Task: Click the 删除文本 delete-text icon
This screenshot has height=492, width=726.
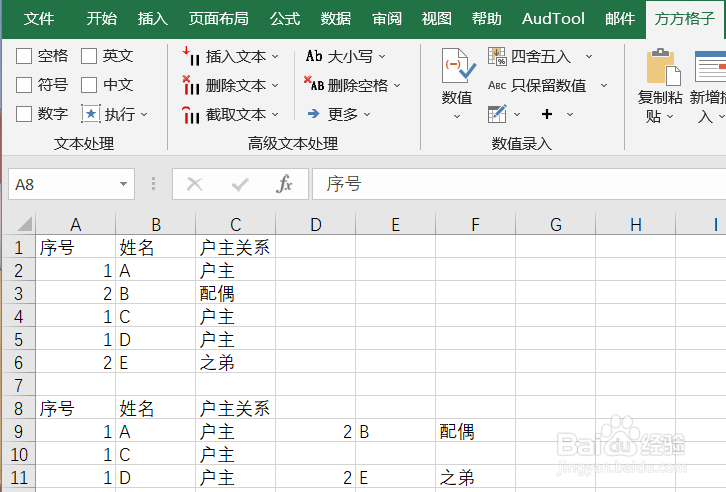Action: tap(191, 85)
